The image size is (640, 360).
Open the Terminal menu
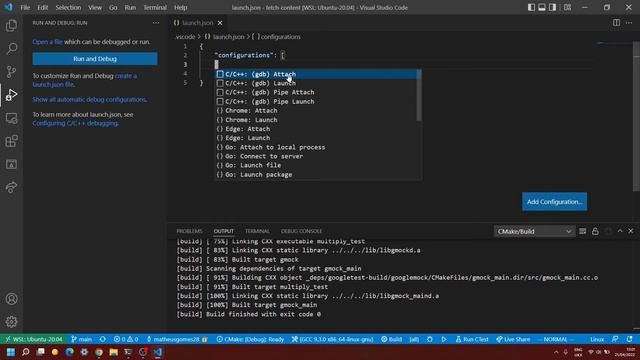point(155,7)
